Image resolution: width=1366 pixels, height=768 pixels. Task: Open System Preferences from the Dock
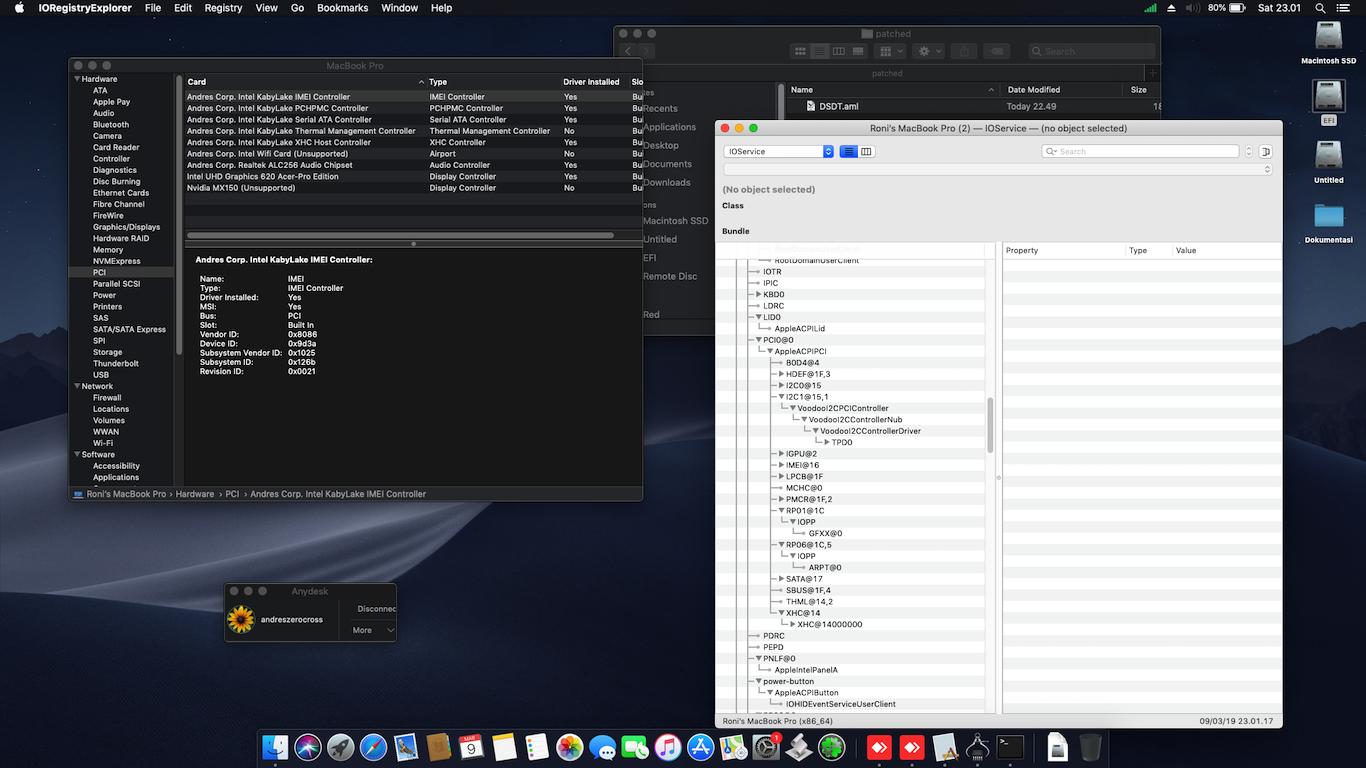pos(766,747)
